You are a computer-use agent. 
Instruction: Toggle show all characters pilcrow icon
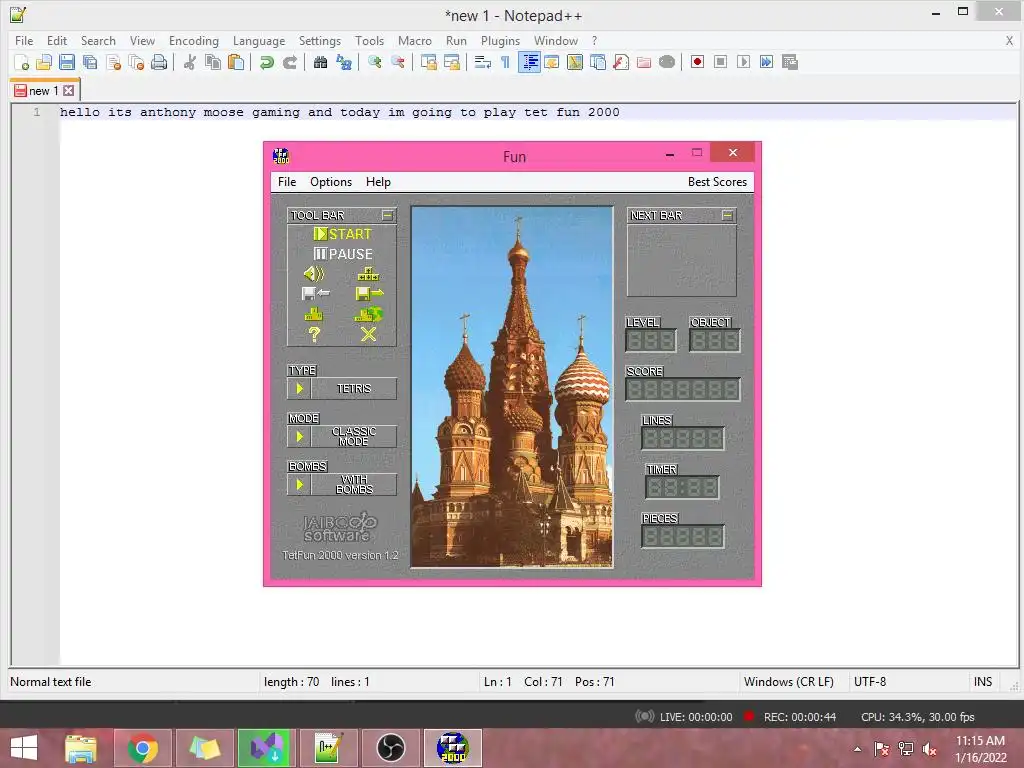tap(505, 62)
